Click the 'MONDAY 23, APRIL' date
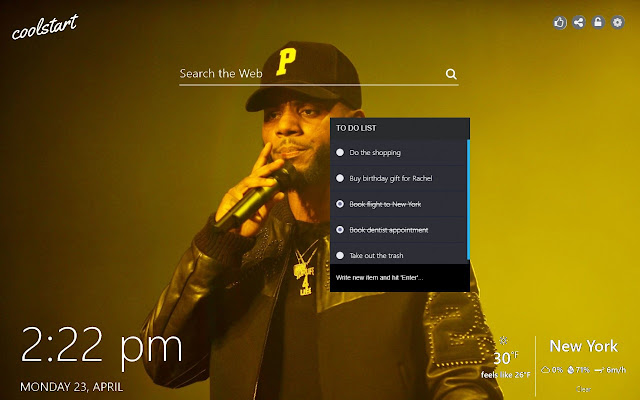The image size is (640, 400). (x=71, y=387)
